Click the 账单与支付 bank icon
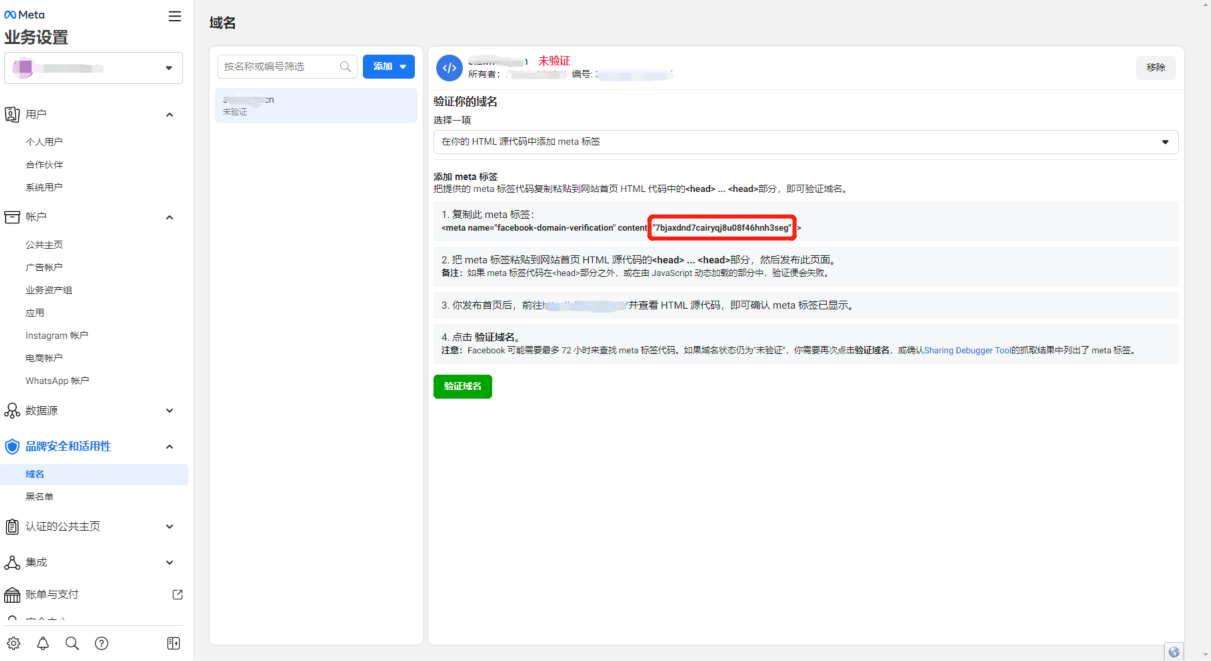This screenshot has height=661, width=1211. [13, 595]
